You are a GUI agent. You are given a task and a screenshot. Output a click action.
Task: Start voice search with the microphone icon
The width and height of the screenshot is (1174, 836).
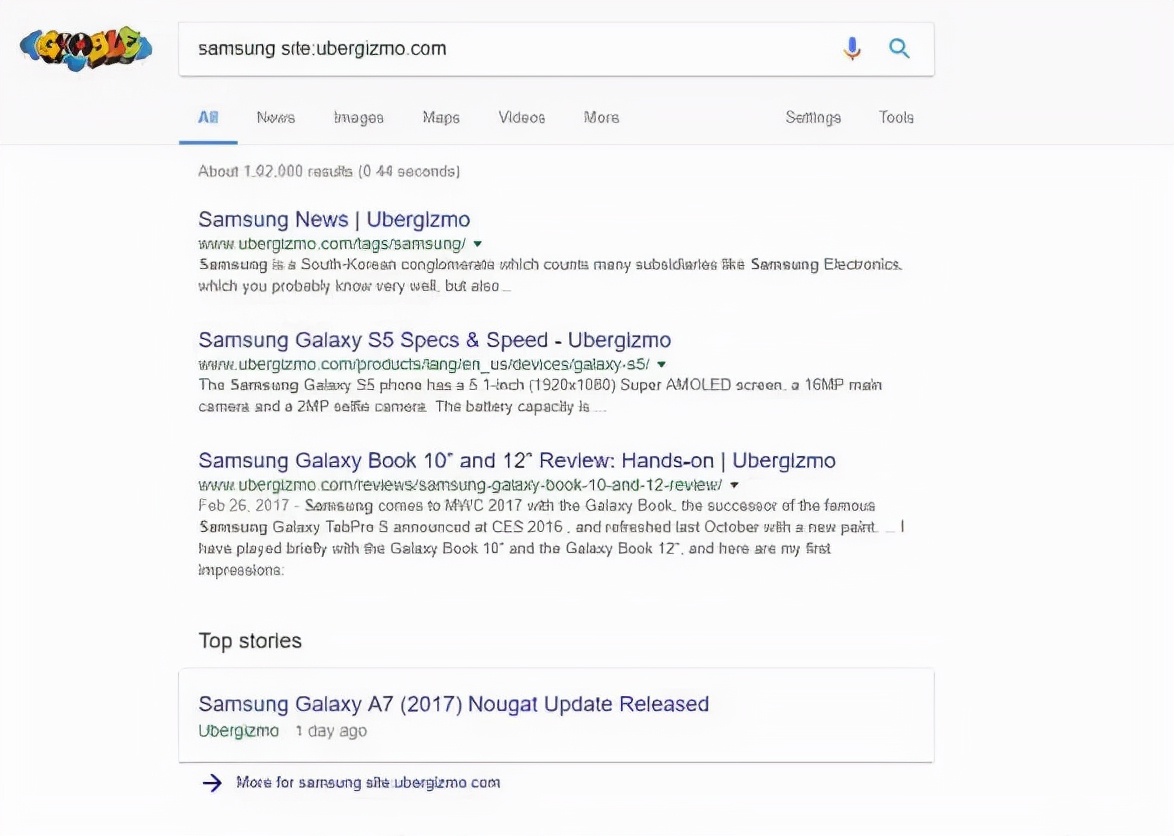coord(851,49)
